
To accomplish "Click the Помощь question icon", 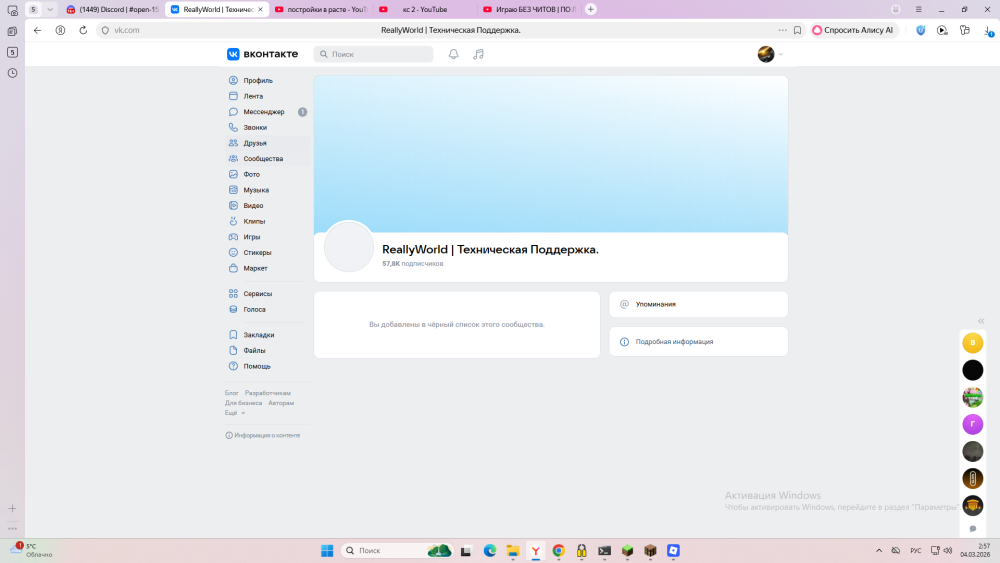I will point(233,366).
